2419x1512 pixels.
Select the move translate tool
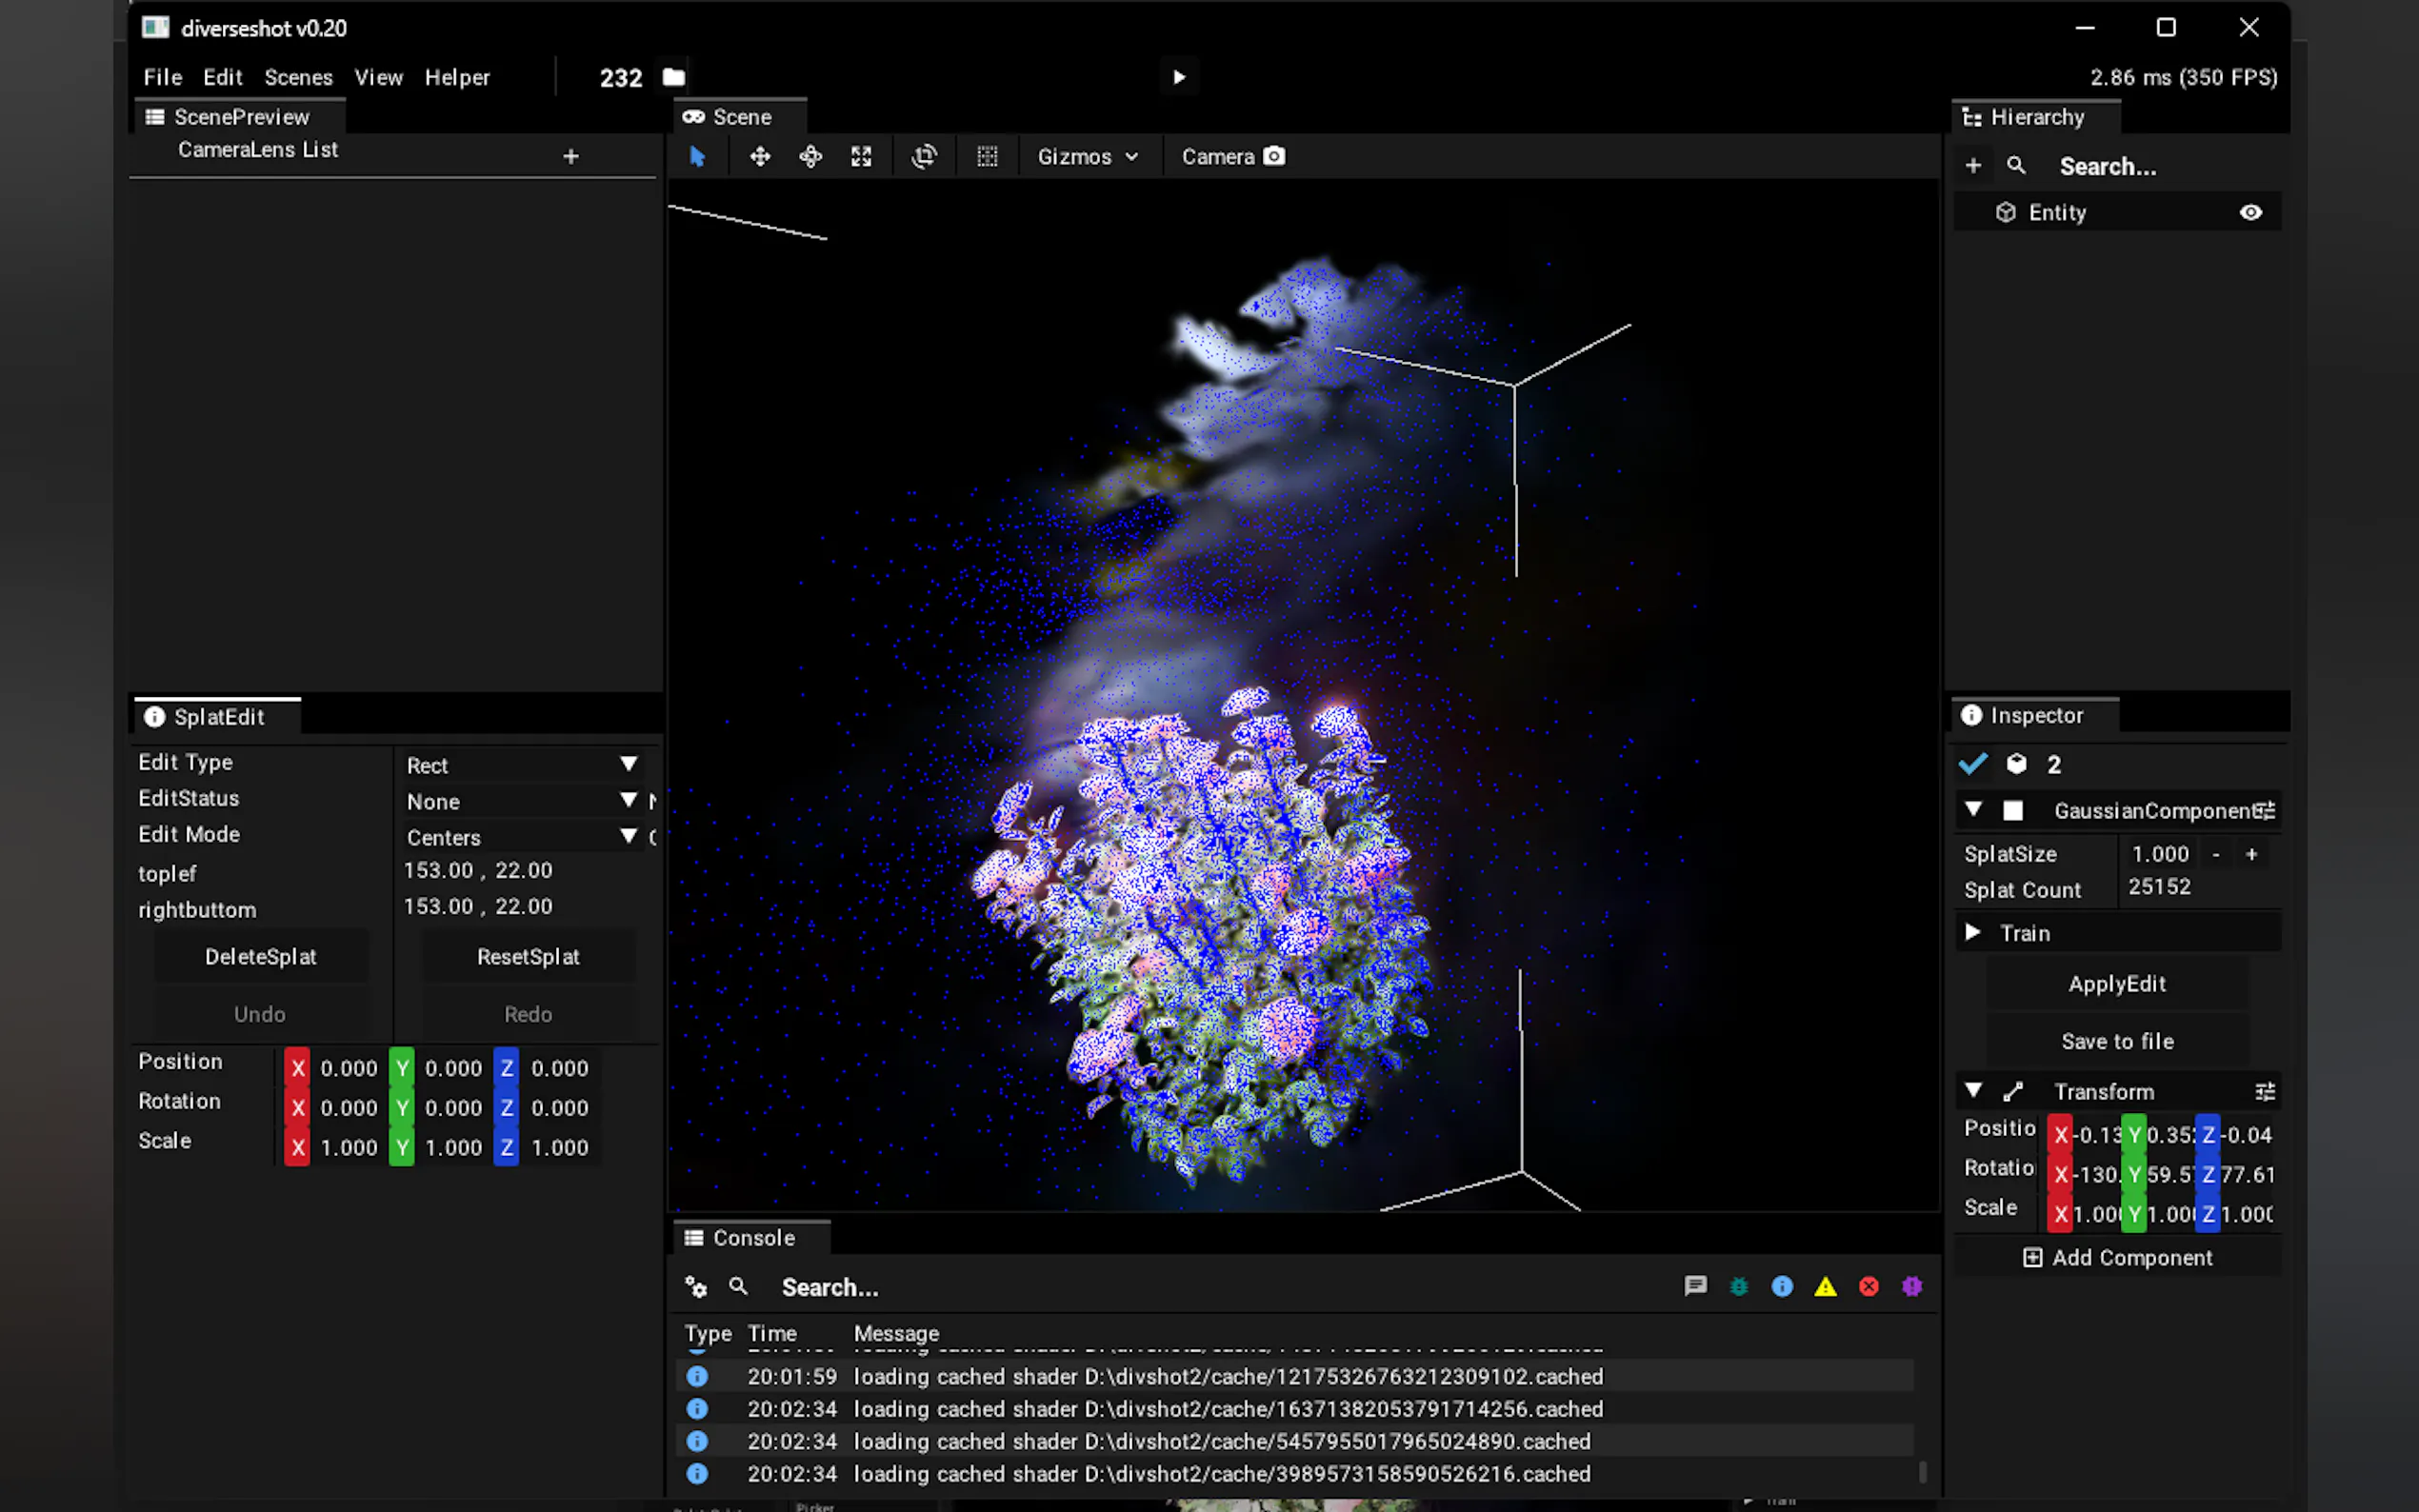[760, 156]
